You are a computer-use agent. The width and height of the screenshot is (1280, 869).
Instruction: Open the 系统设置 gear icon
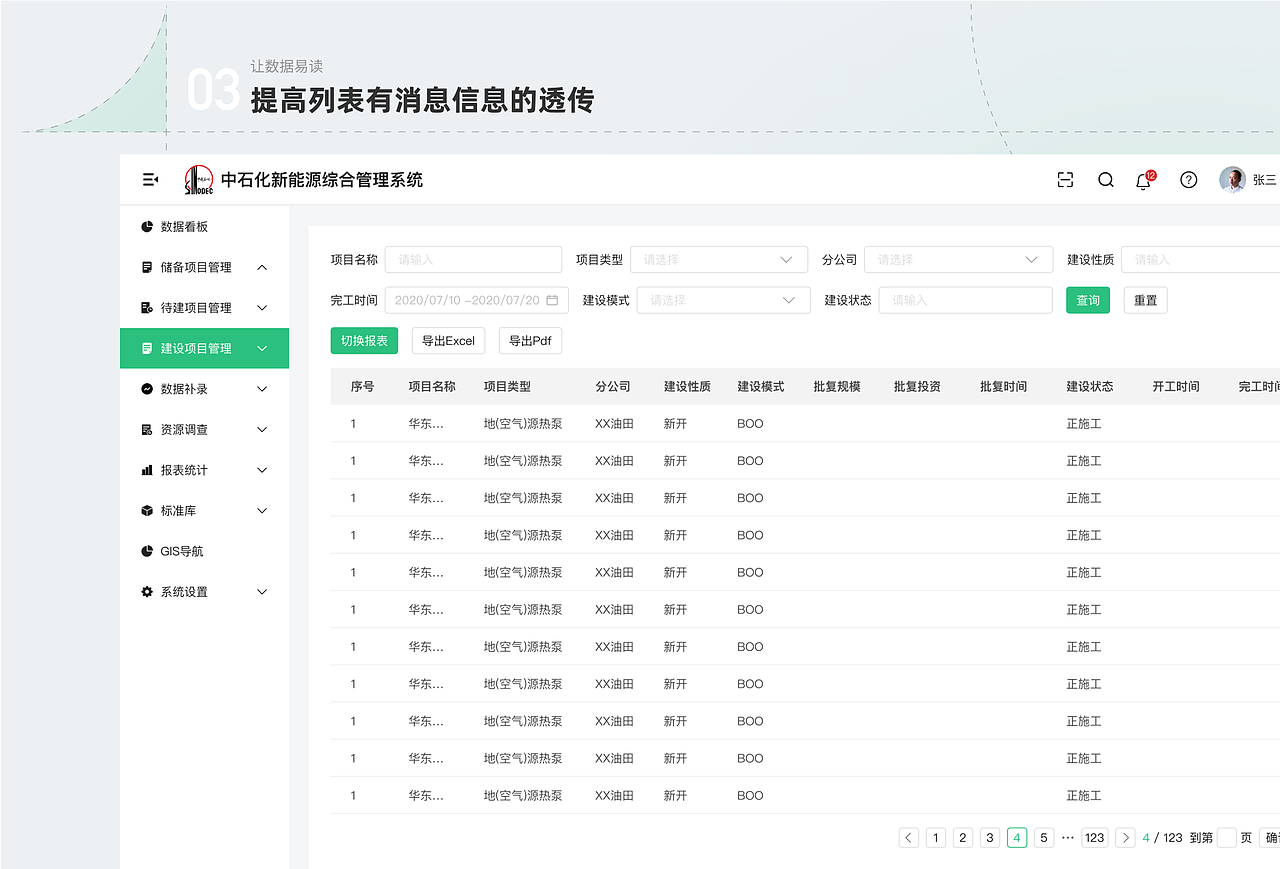tap(147, 591)
